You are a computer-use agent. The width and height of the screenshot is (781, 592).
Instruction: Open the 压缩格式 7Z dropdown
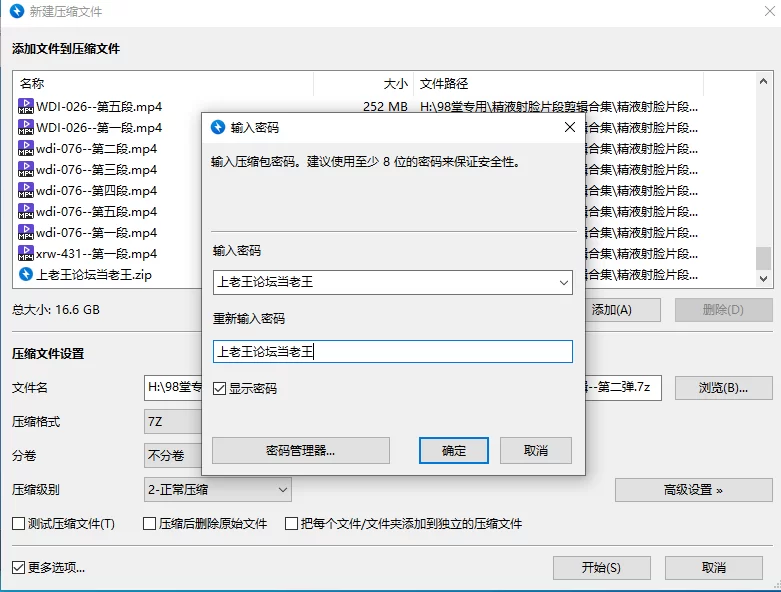173,422
